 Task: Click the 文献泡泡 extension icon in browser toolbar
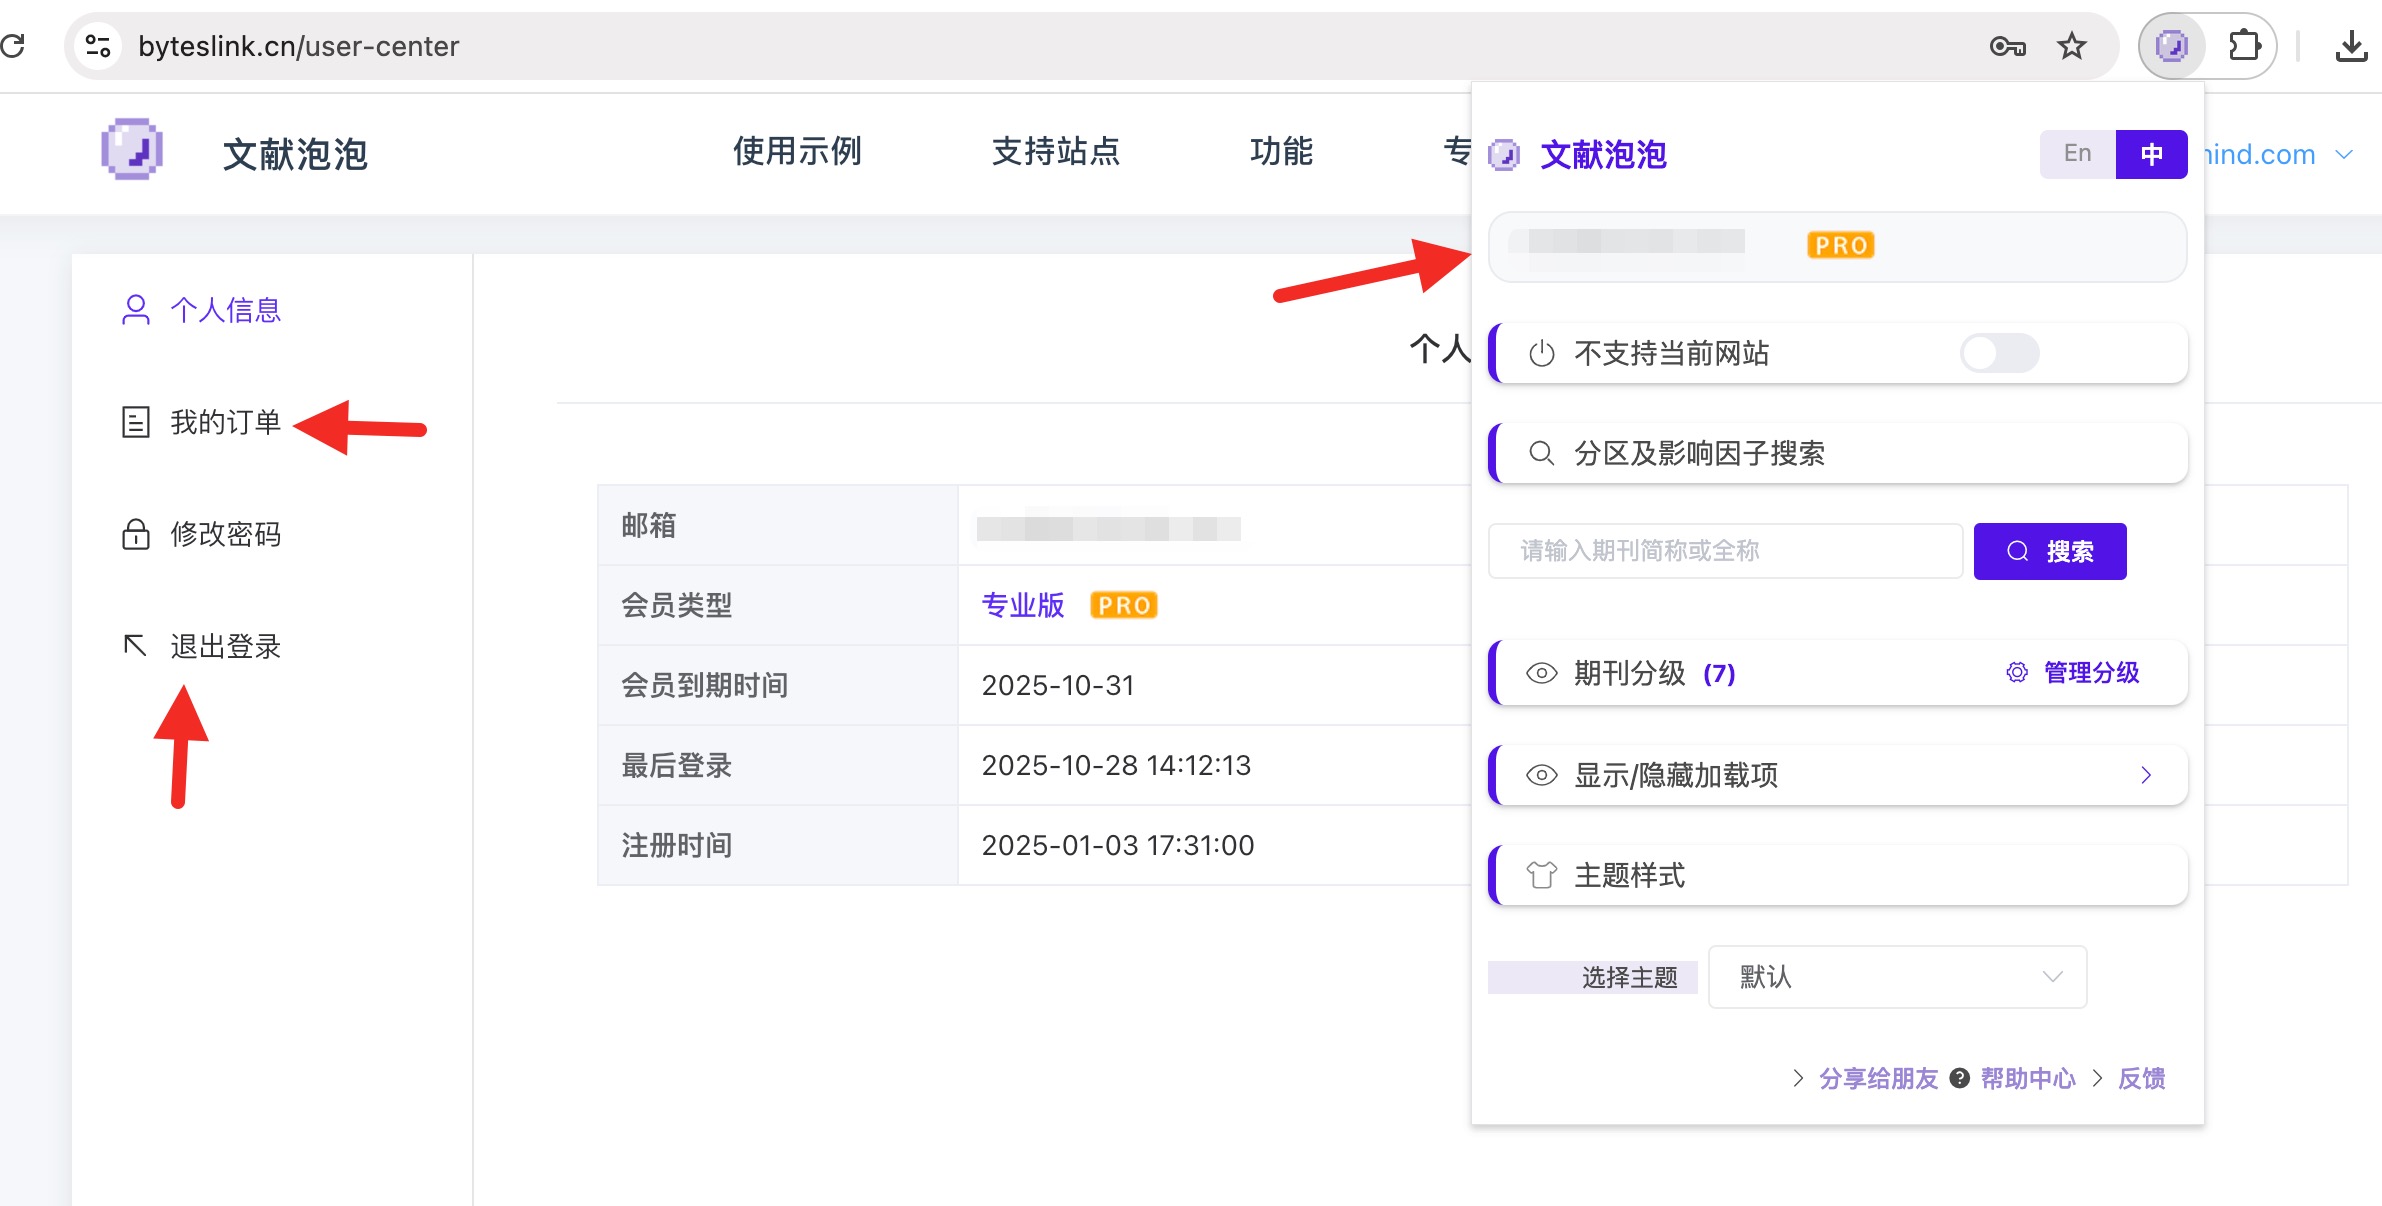tap(2171, 46)
